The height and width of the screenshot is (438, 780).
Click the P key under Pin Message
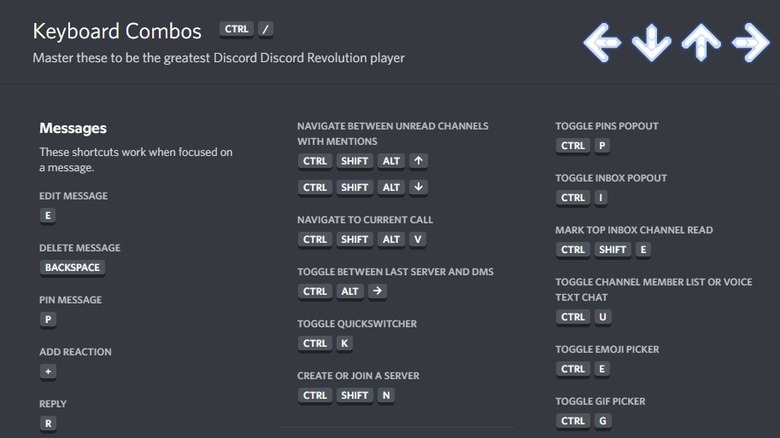(48, 319)
